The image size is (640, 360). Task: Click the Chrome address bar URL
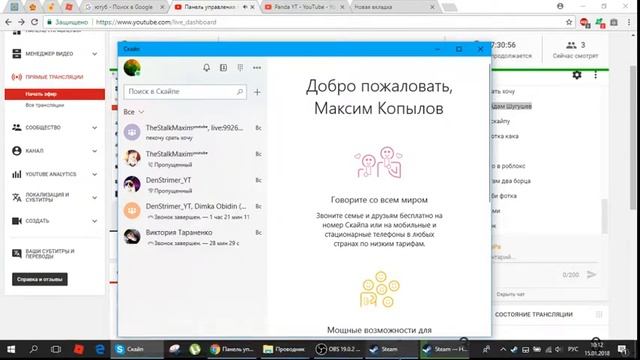click(156, 22)
